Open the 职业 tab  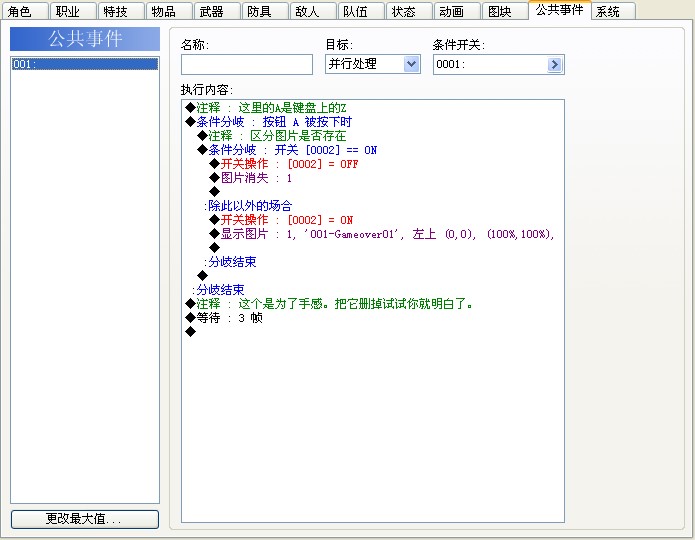coord(73,11)
